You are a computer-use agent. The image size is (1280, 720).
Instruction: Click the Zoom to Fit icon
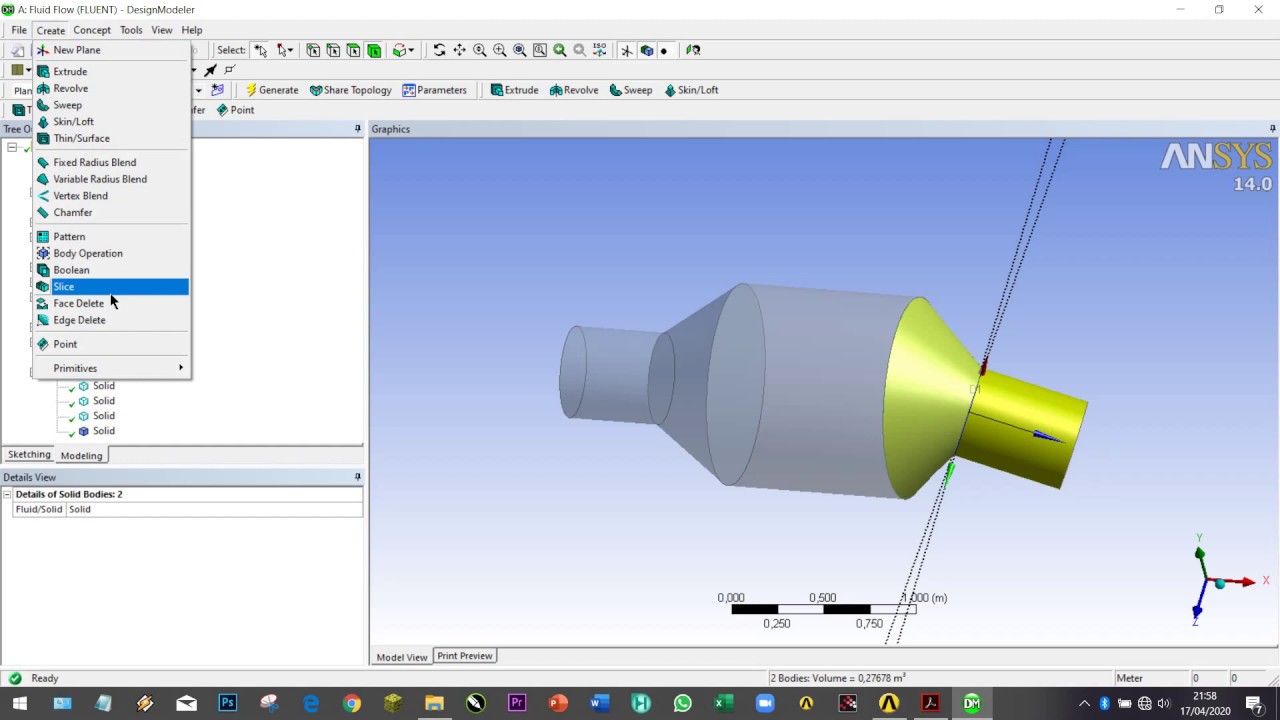pyautogui.click(x=520, y=50)
